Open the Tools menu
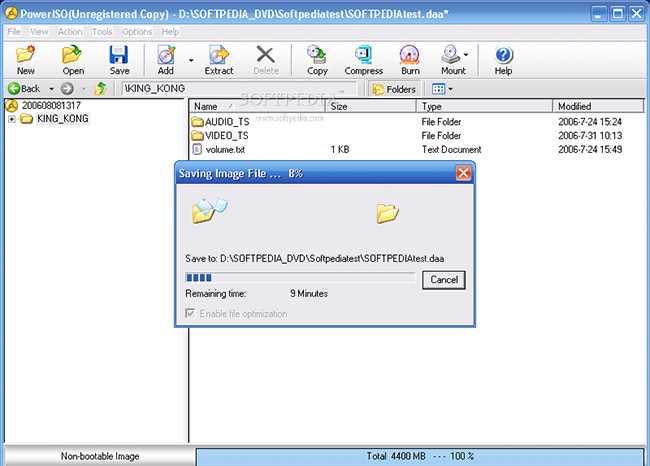Screen dimensions: 650x466 [102, 32]
